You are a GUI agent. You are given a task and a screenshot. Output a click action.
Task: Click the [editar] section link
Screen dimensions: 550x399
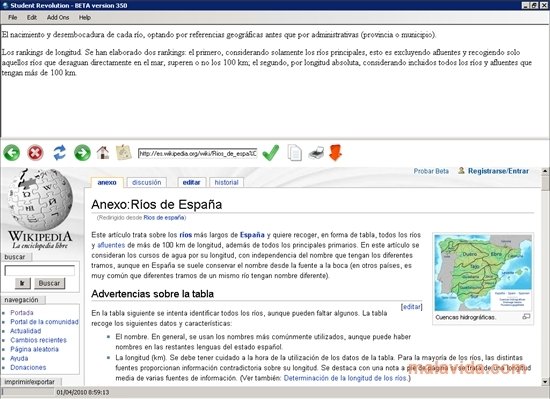tap(411, 307)
